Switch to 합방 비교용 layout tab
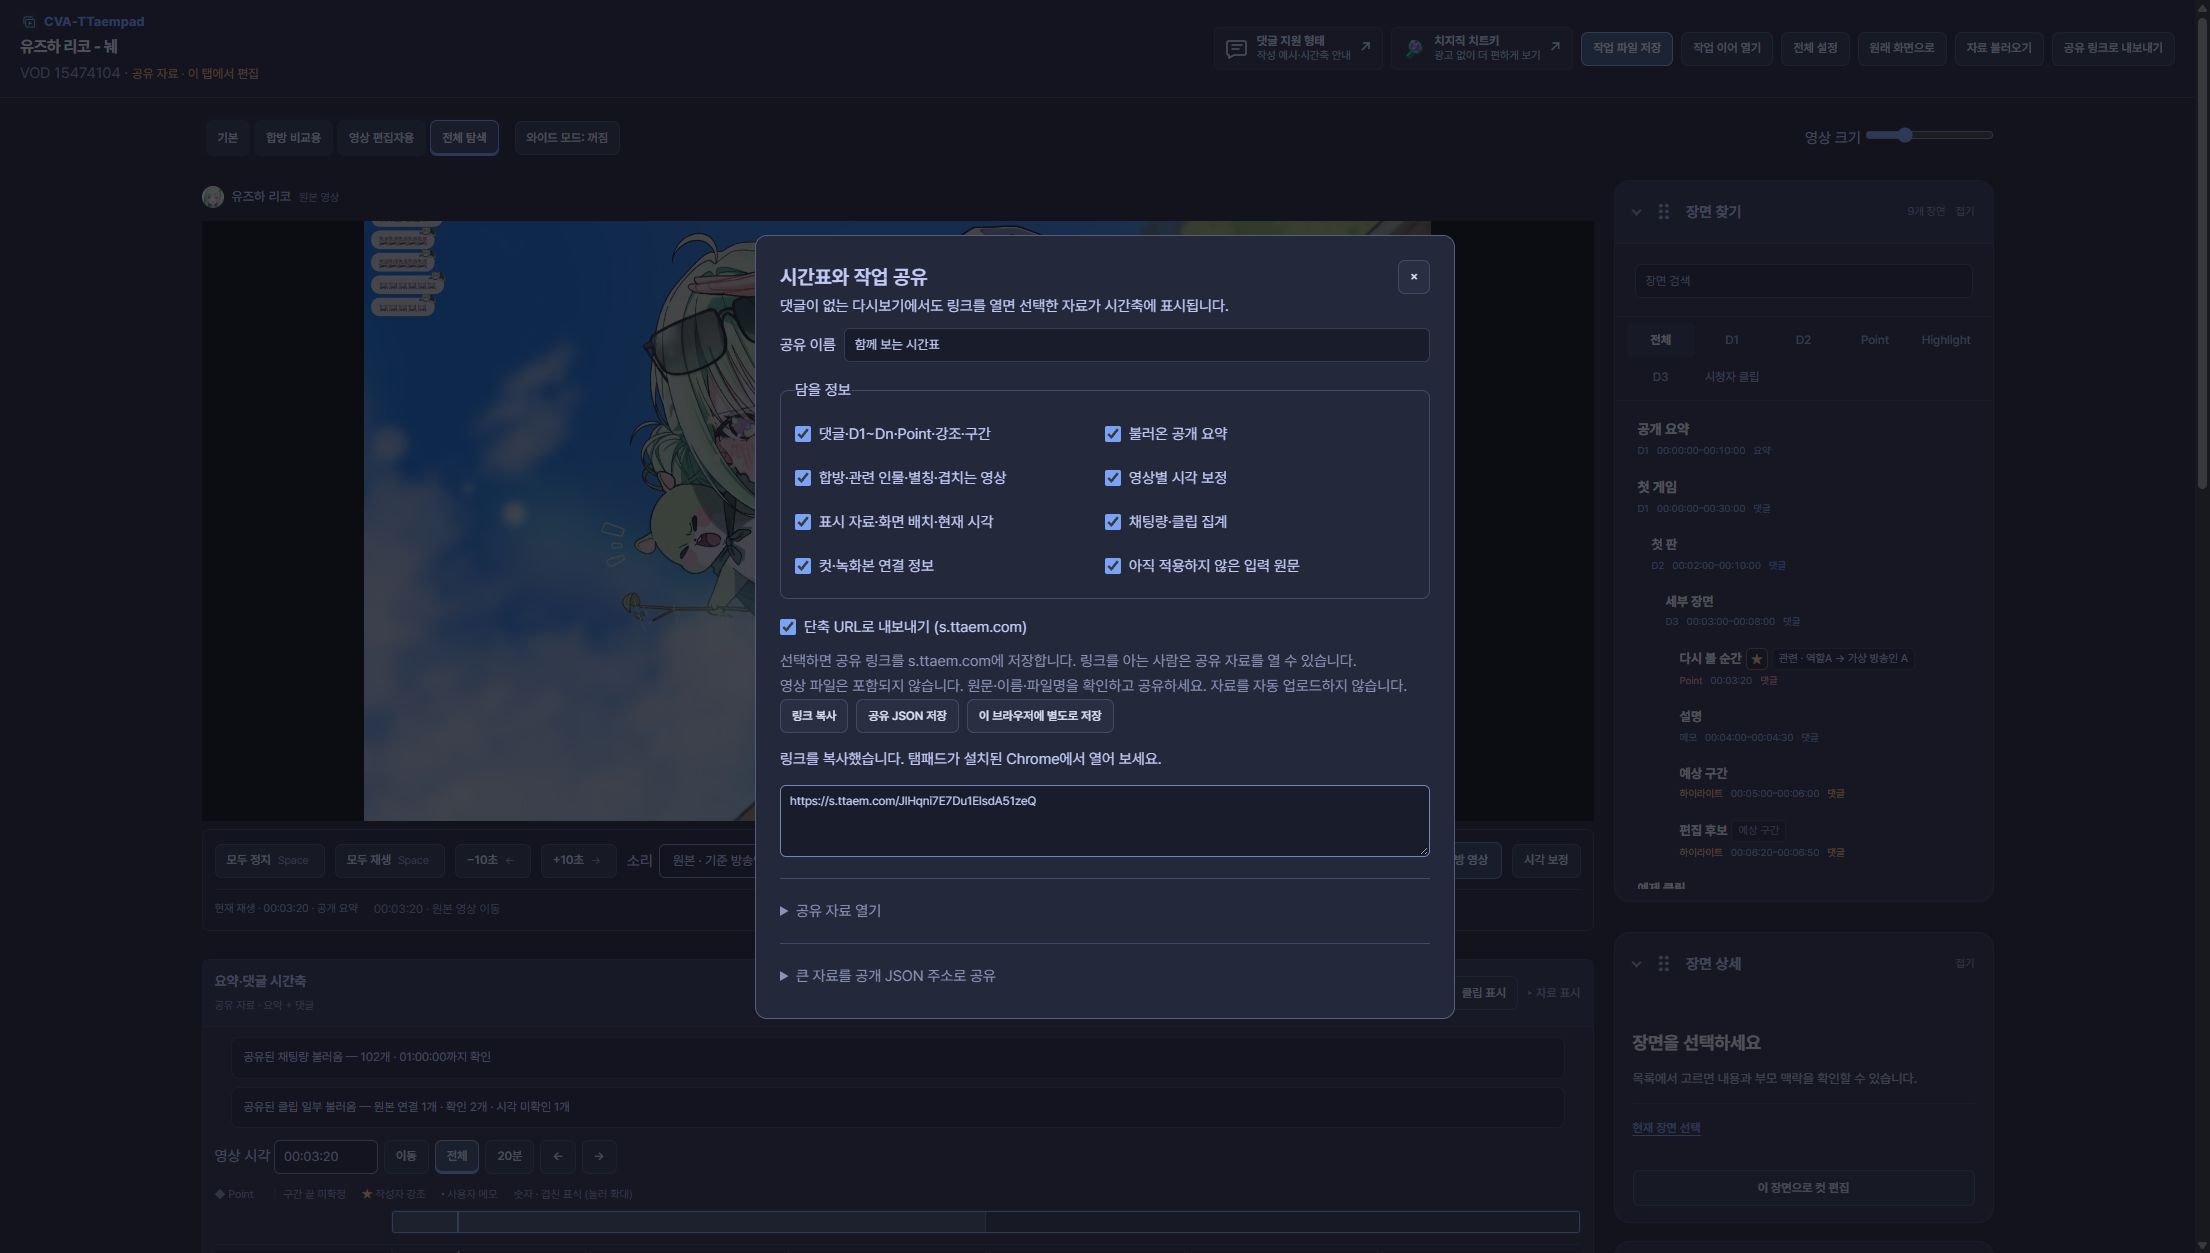 pos(293,138)
